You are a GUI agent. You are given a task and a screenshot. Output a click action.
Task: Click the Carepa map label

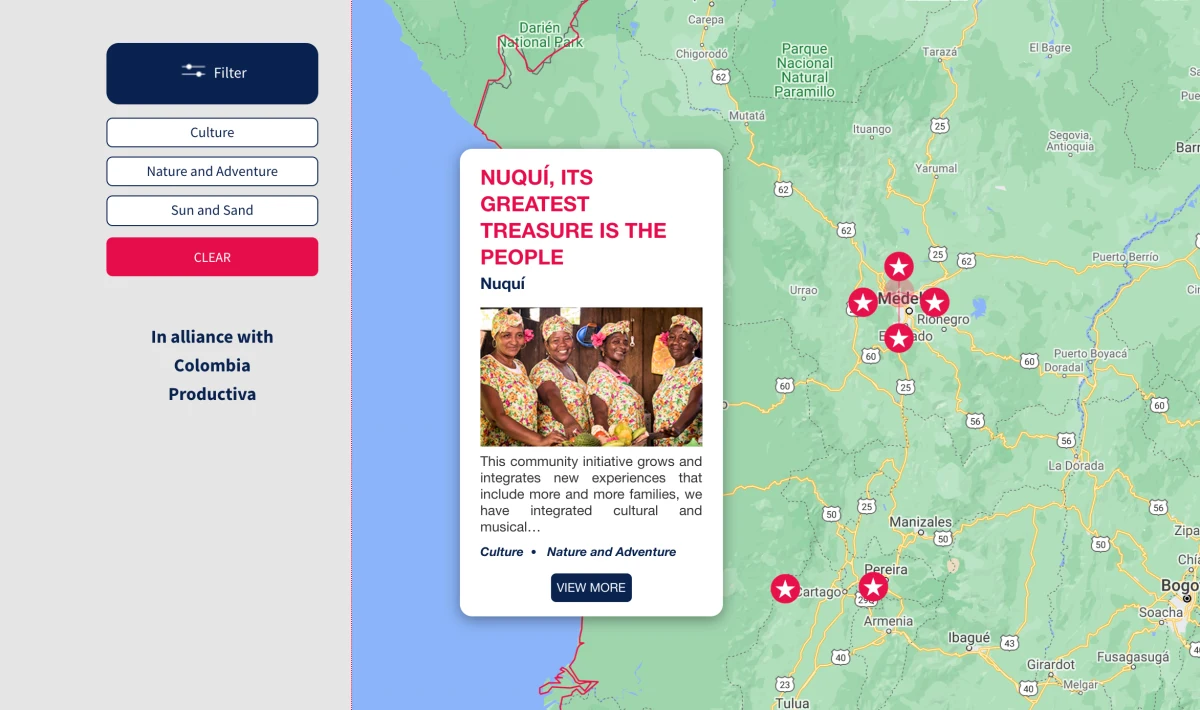pos(706,20)
